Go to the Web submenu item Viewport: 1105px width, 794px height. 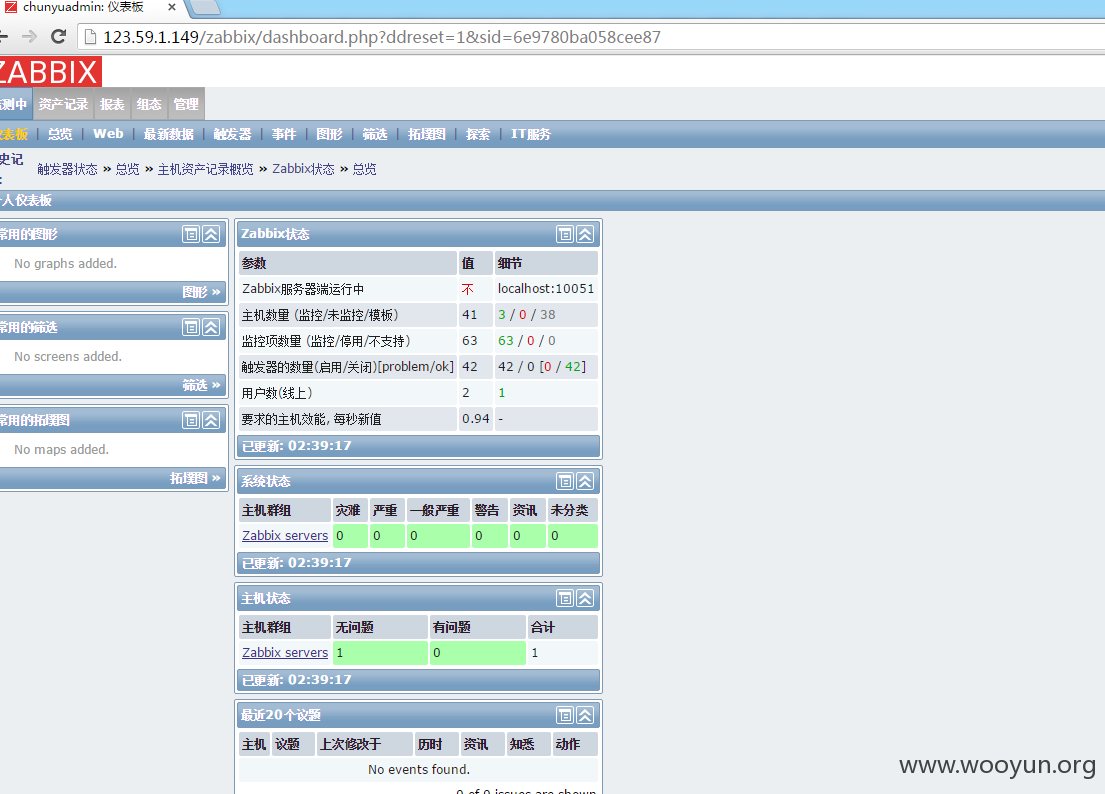coord(108,134)
